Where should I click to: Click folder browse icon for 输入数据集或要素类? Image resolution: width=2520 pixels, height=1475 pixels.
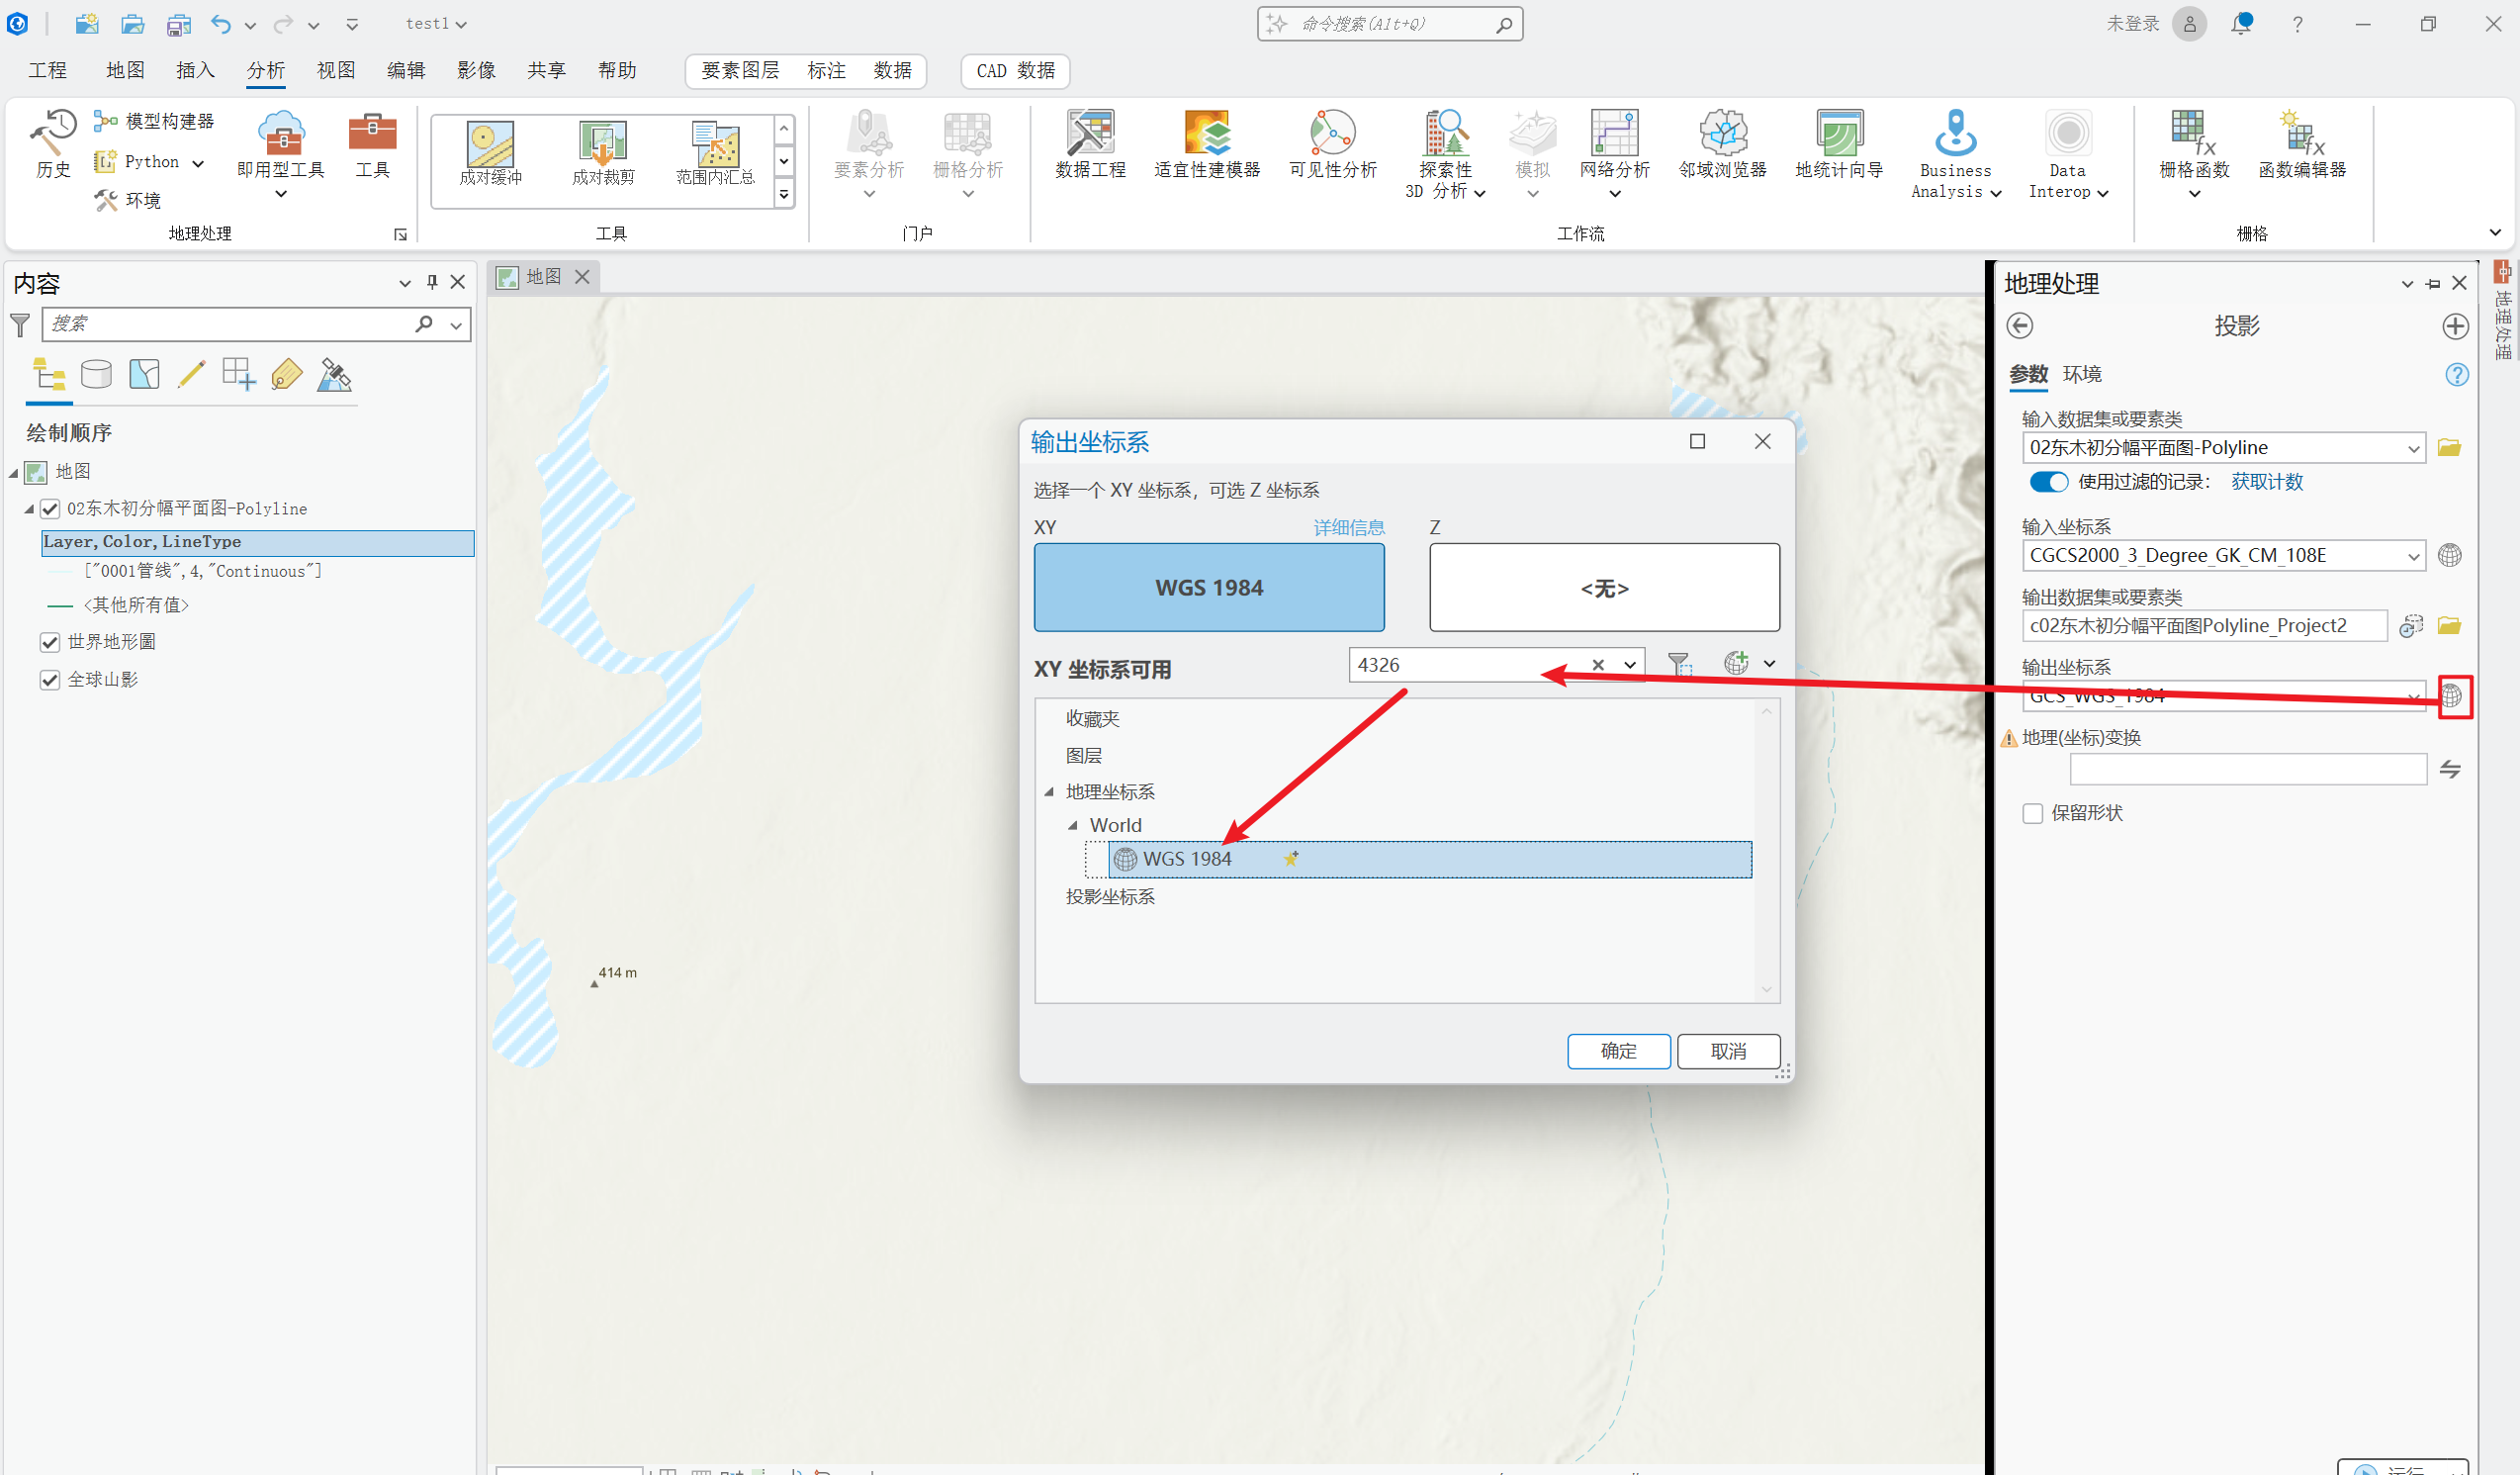point(2449,447)
